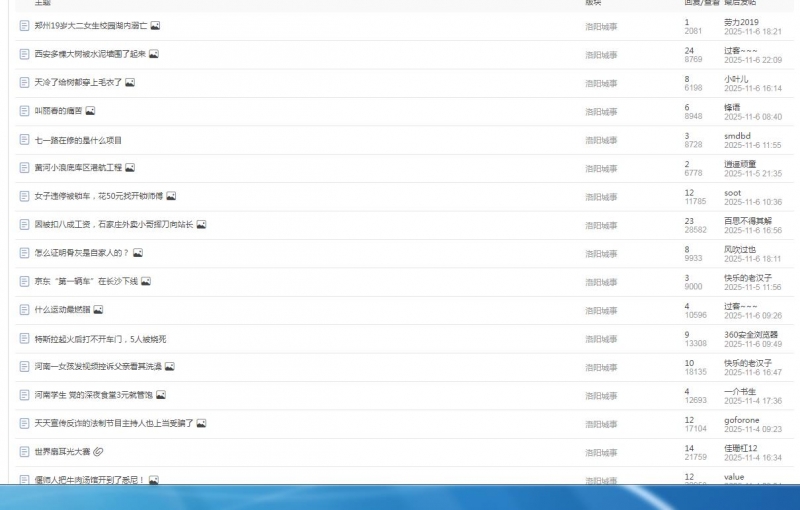The image size is (800, 510).
Task: Open last poster goforone's profile
Action: tap(741, 420)
